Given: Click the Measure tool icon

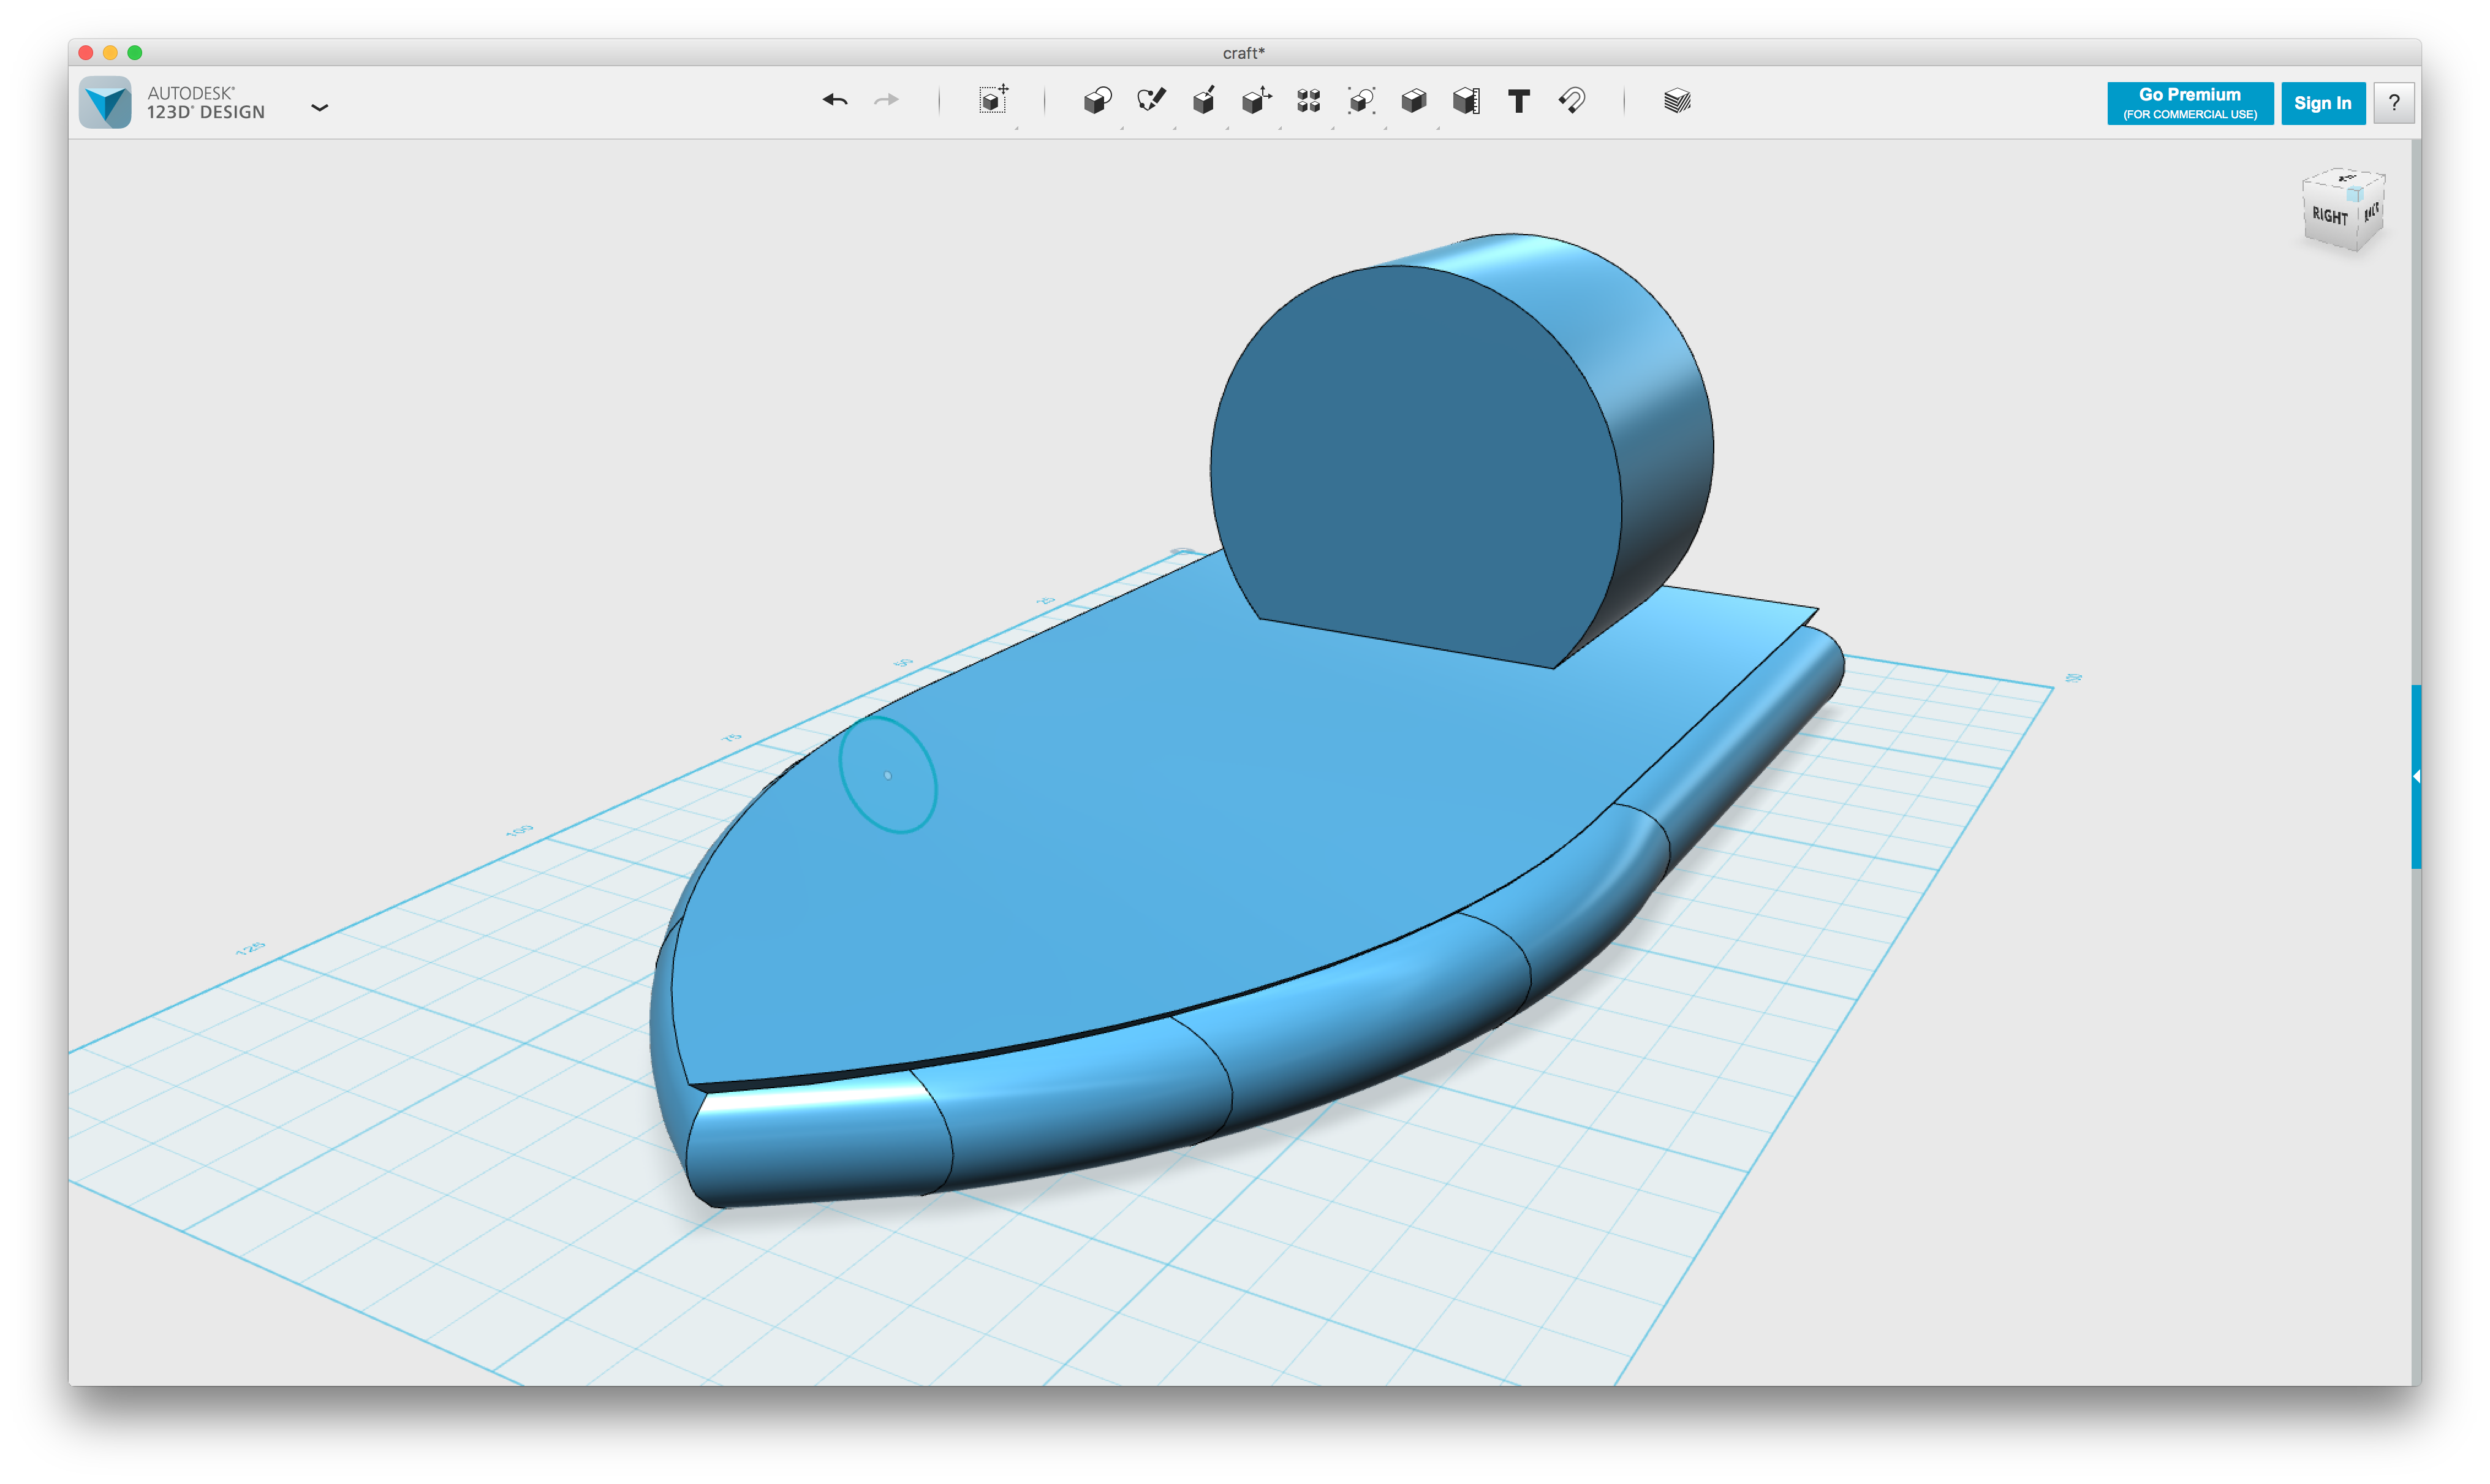Looking at the screenshot, I should pos(1466,100).
